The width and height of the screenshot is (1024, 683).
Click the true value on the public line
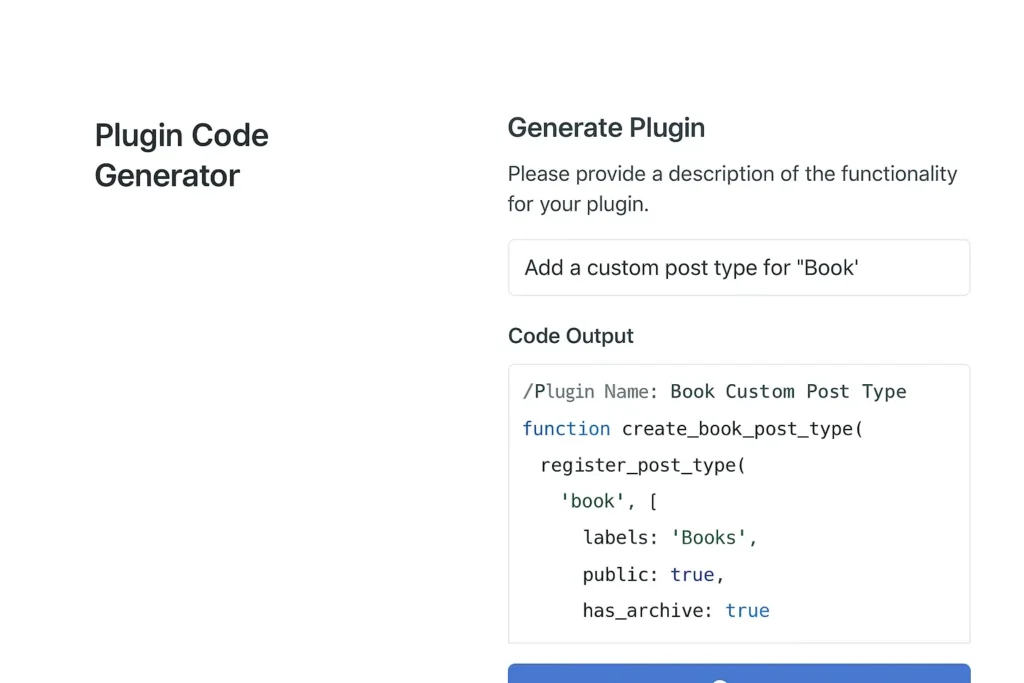tap(692, 574)
